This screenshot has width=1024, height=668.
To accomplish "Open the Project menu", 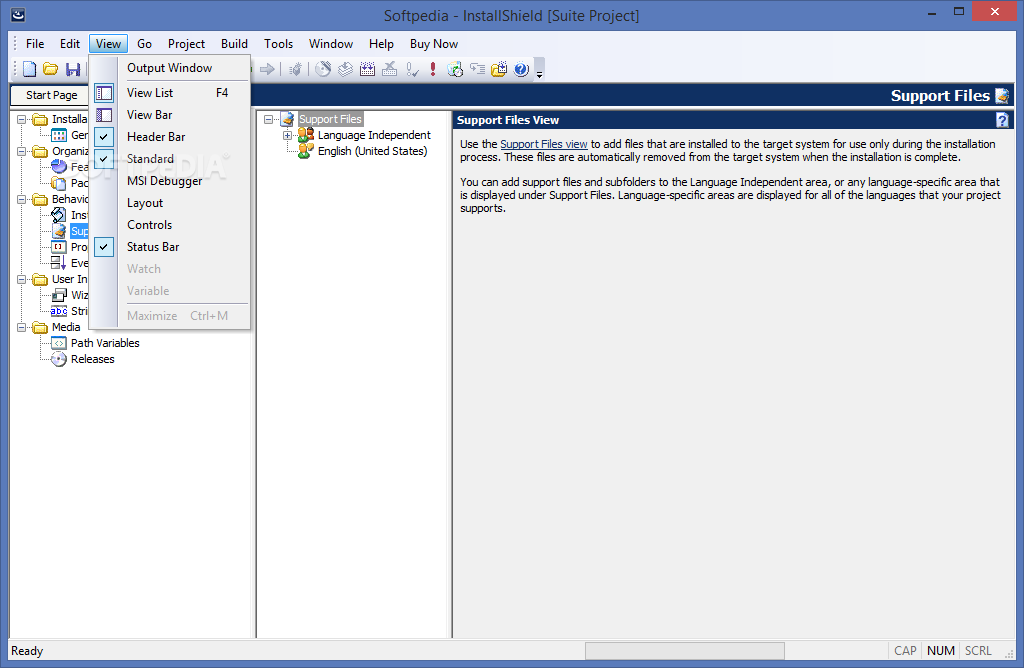I will tap(186, 44).
